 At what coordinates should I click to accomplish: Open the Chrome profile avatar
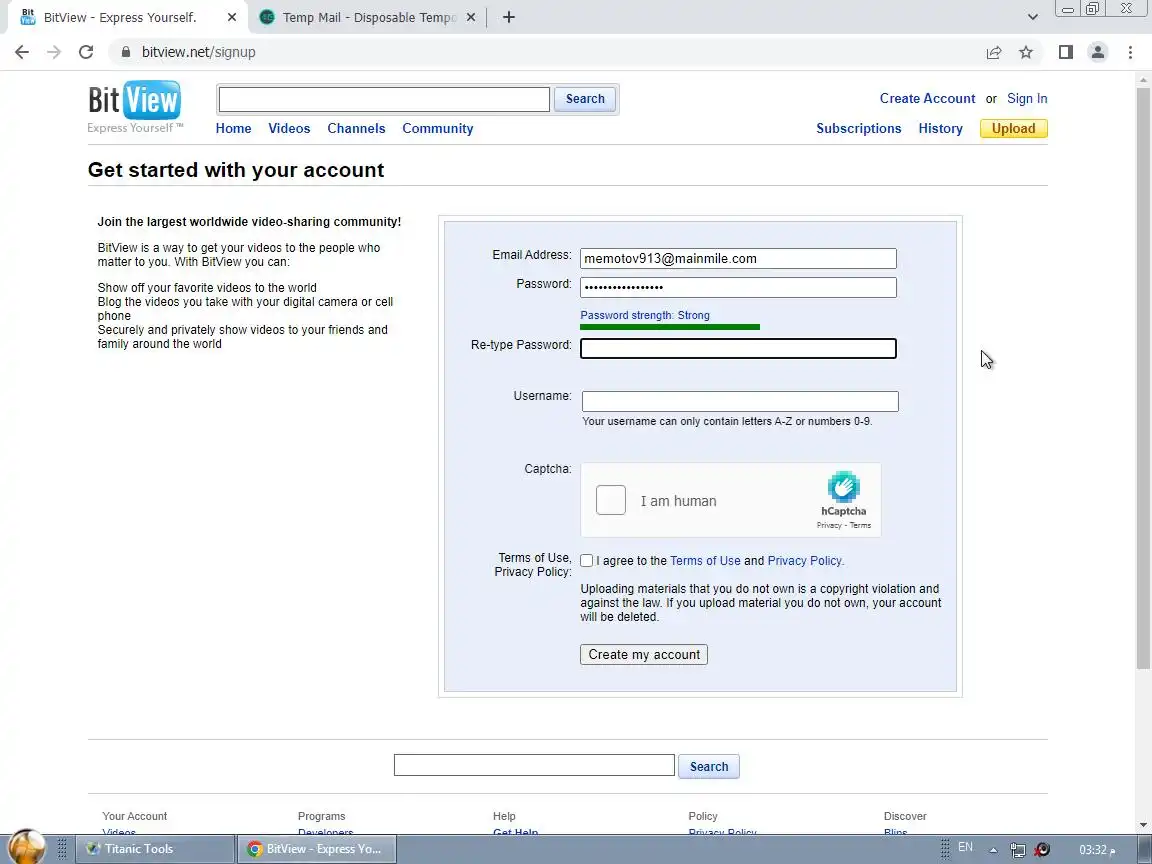[1098, 52]
